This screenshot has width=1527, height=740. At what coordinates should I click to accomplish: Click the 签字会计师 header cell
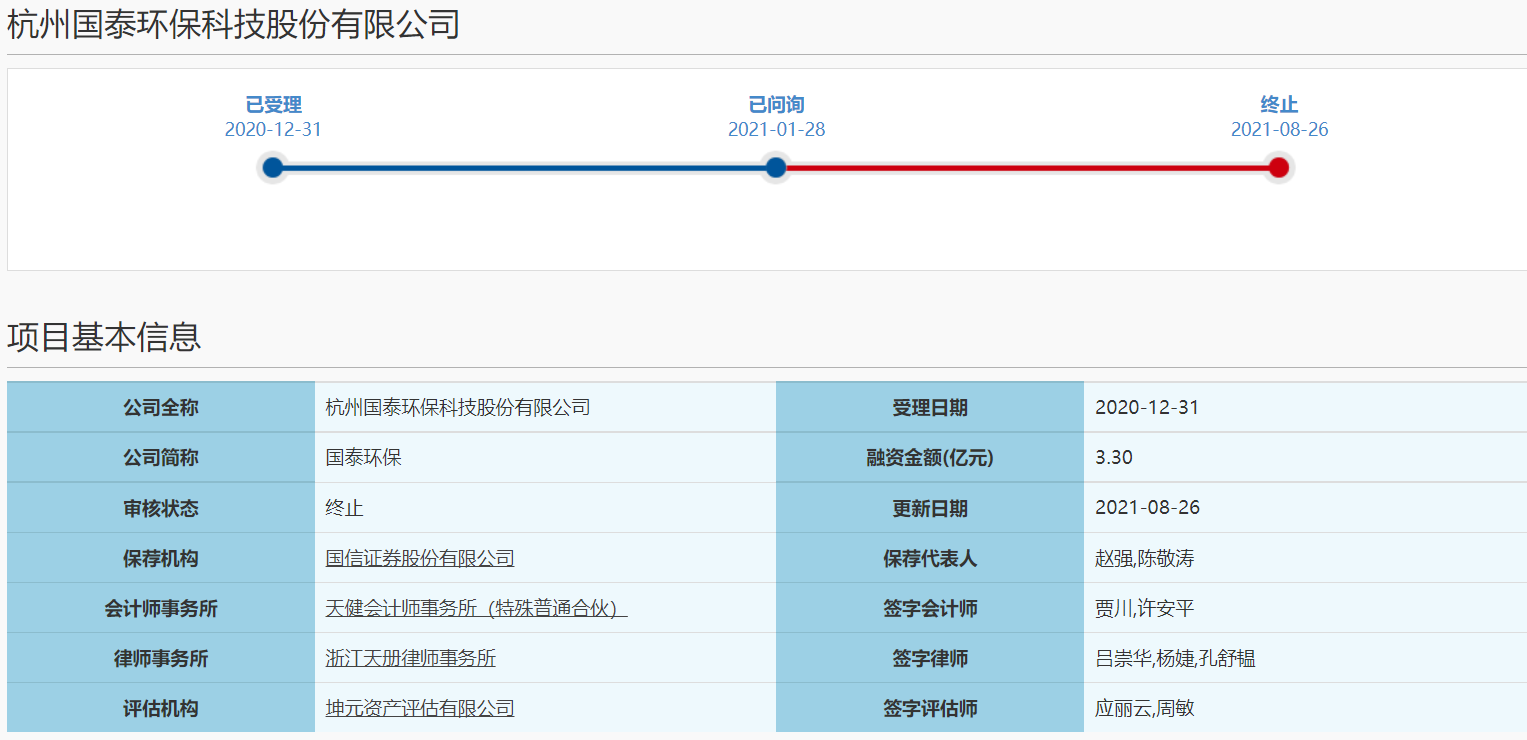(x=930, y=608)
